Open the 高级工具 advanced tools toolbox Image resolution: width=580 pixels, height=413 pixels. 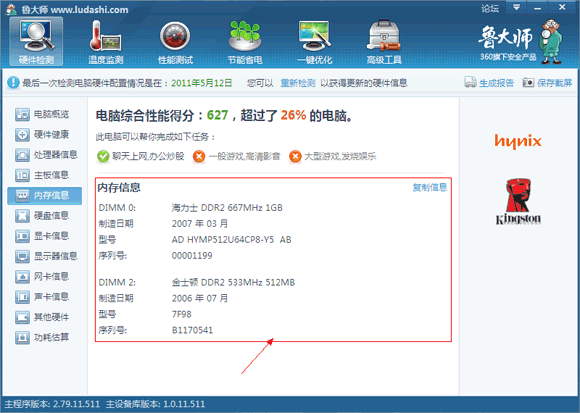(x=384, y=42)
